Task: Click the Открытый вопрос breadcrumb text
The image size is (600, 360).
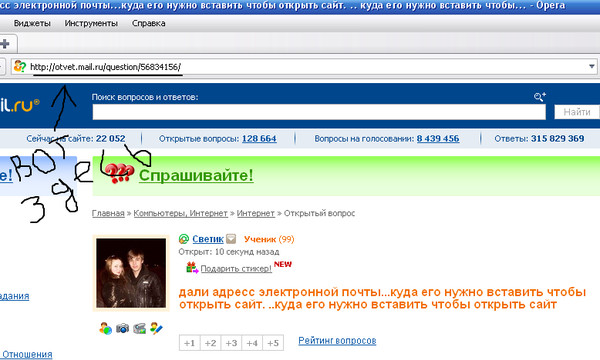Action: pos(319,213)
